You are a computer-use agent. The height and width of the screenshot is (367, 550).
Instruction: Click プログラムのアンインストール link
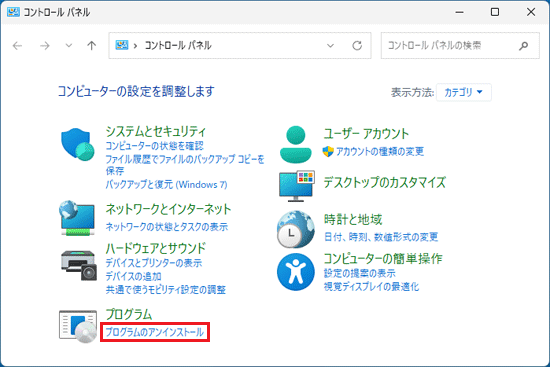coord(154,332)
